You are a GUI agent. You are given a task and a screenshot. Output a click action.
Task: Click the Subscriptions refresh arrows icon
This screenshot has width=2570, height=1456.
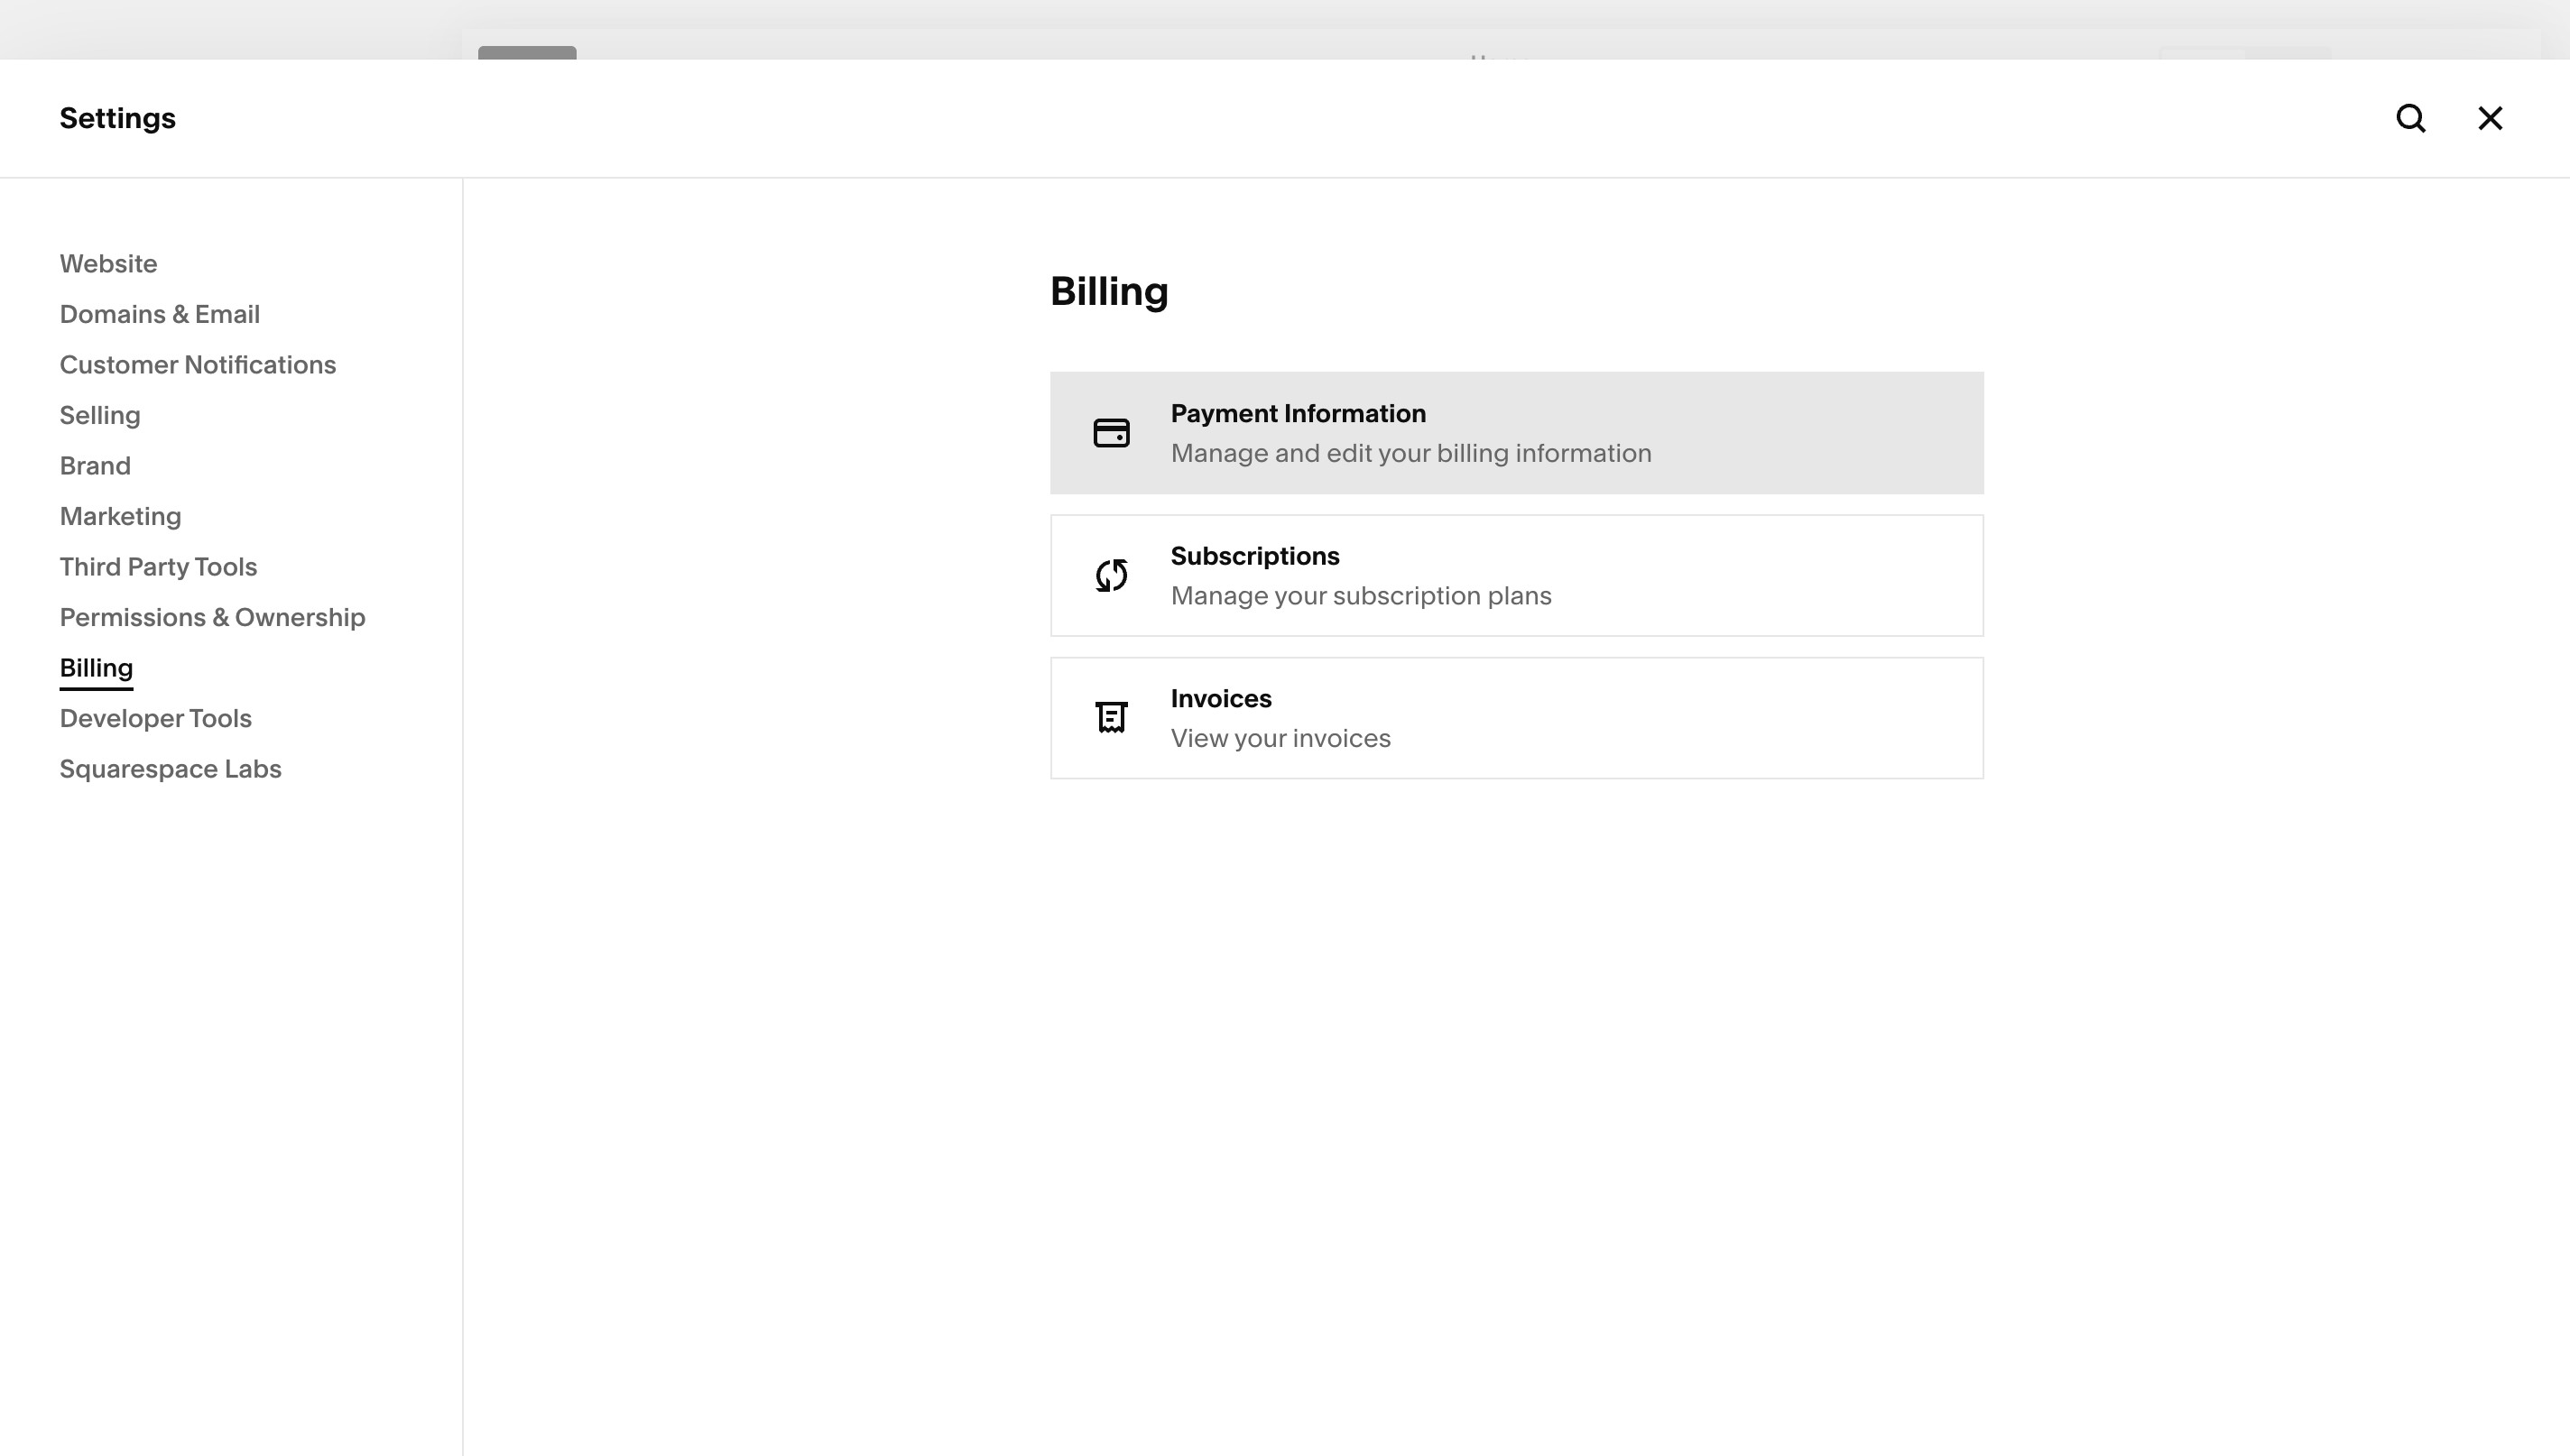click(1111, 575)
